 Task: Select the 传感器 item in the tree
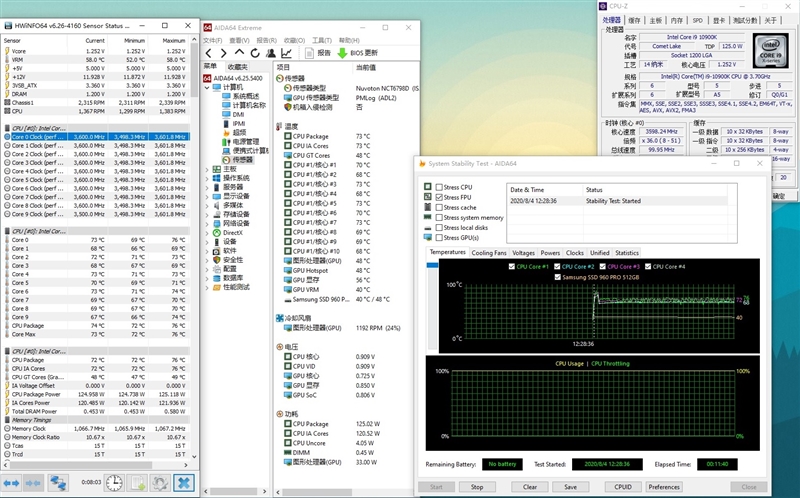tap(243, 160)
